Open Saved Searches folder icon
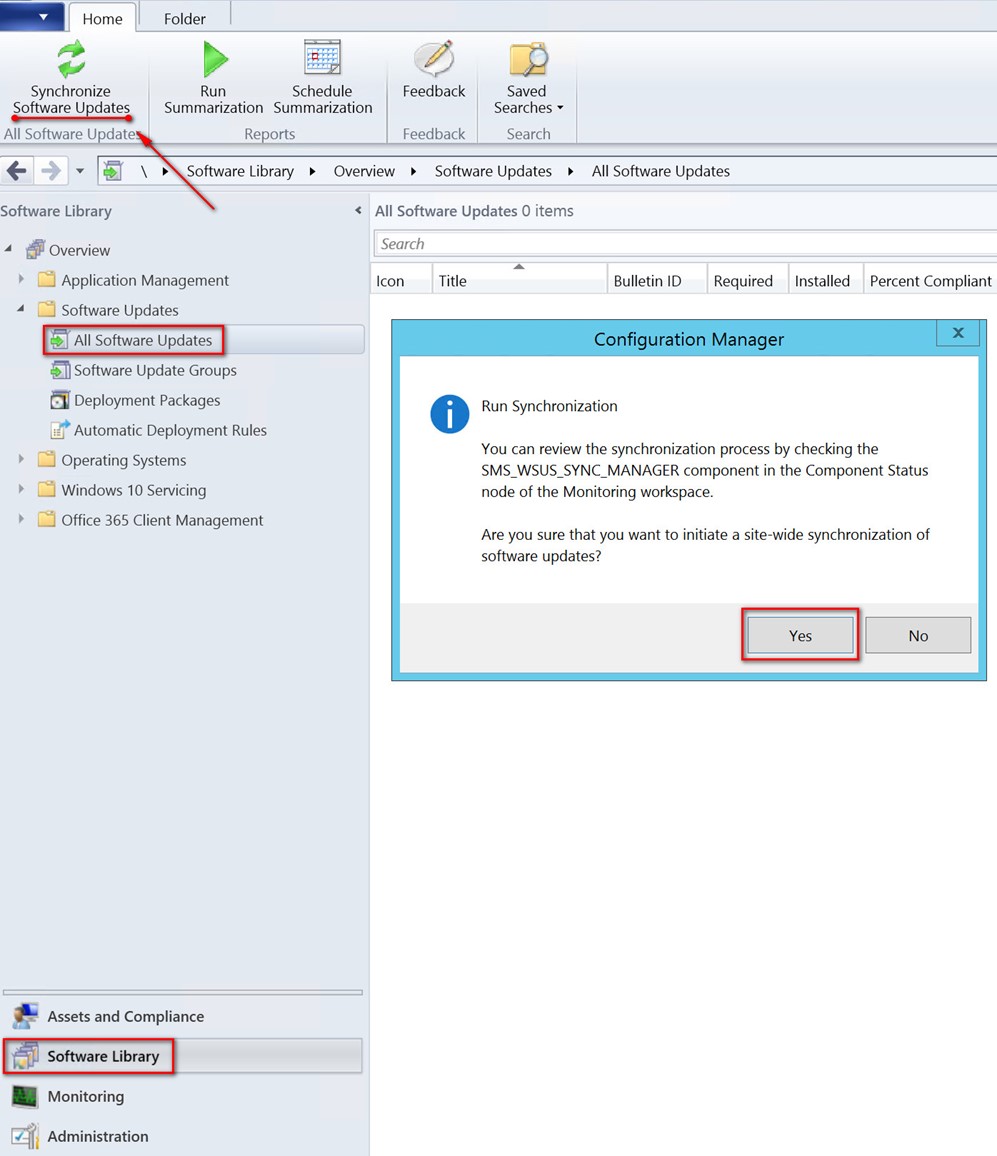This screenshot has height=1156, width=997. click(528, 59)
